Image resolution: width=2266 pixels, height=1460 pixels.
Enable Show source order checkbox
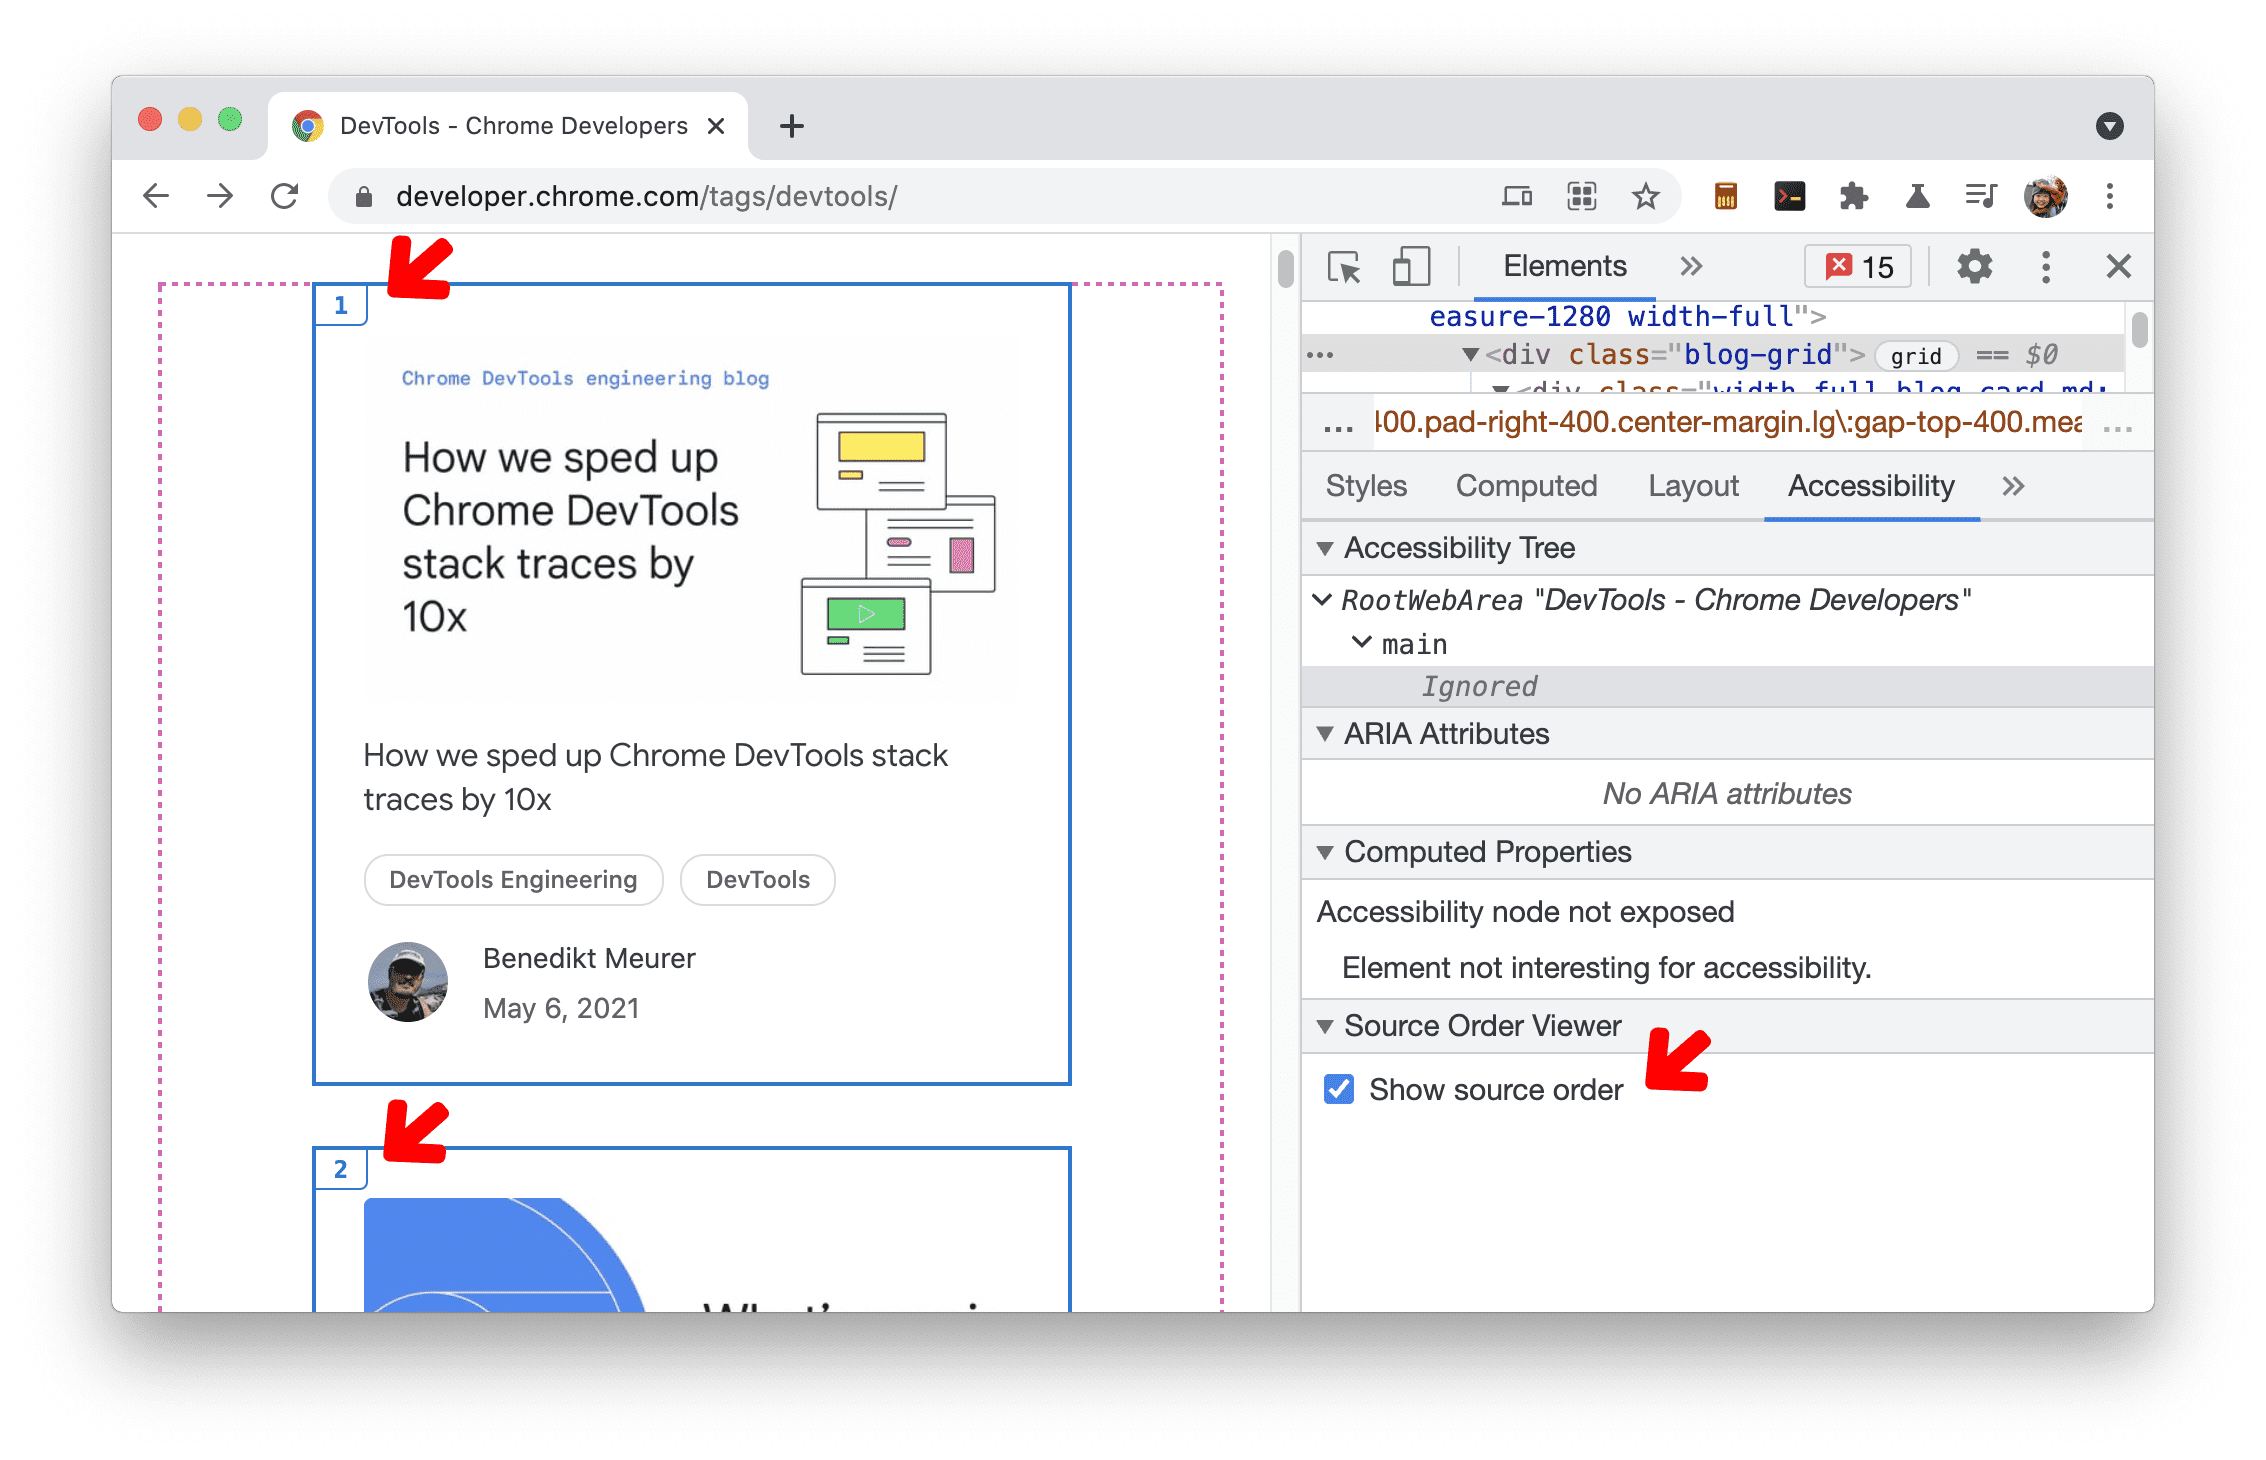pos(1343,1090)
